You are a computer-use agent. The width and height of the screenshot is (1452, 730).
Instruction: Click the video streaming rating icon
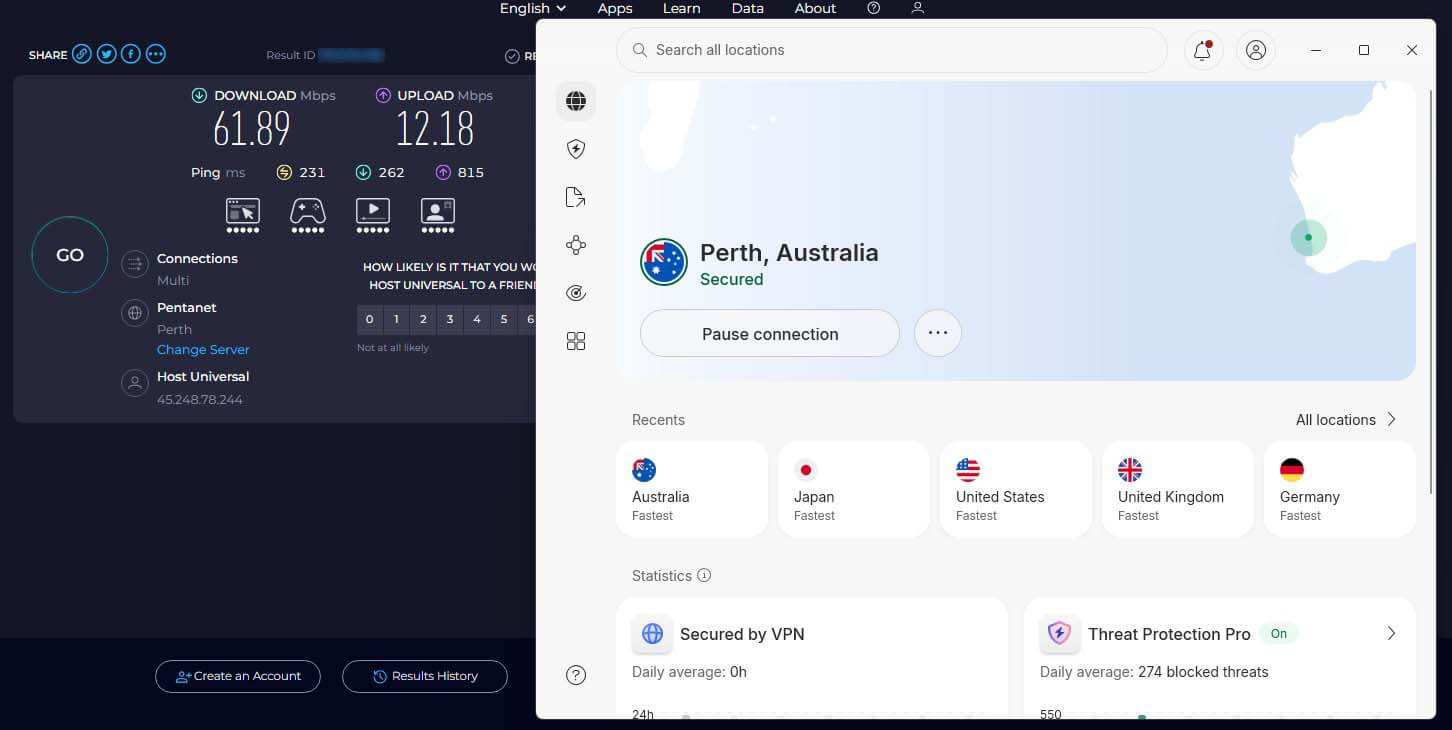pos(373,215)
